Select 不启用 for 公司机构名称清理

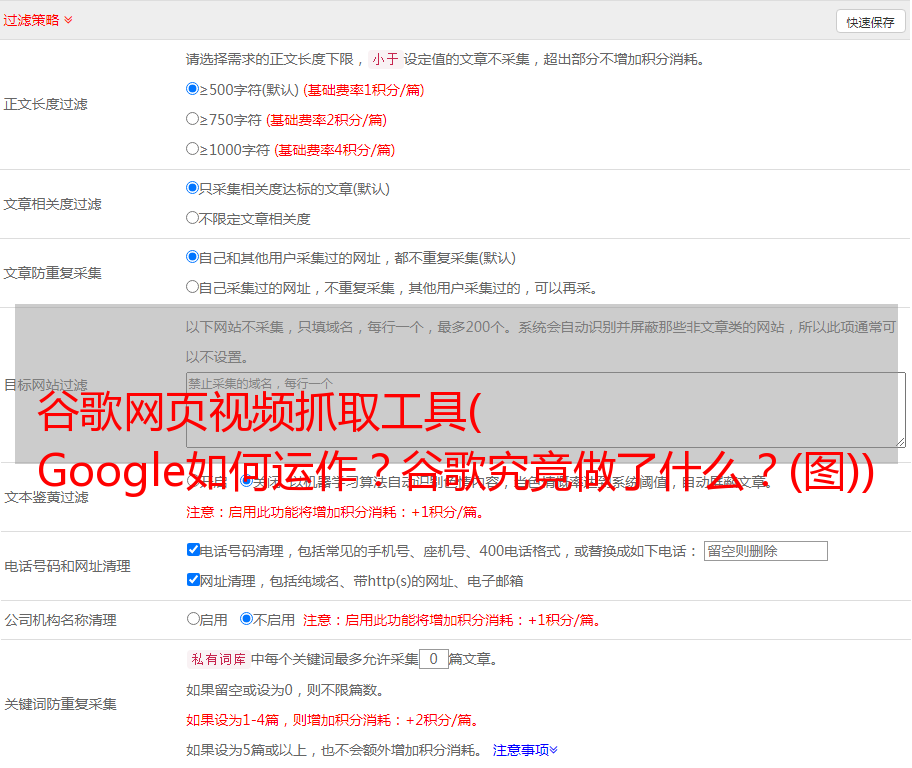point(247,619)
